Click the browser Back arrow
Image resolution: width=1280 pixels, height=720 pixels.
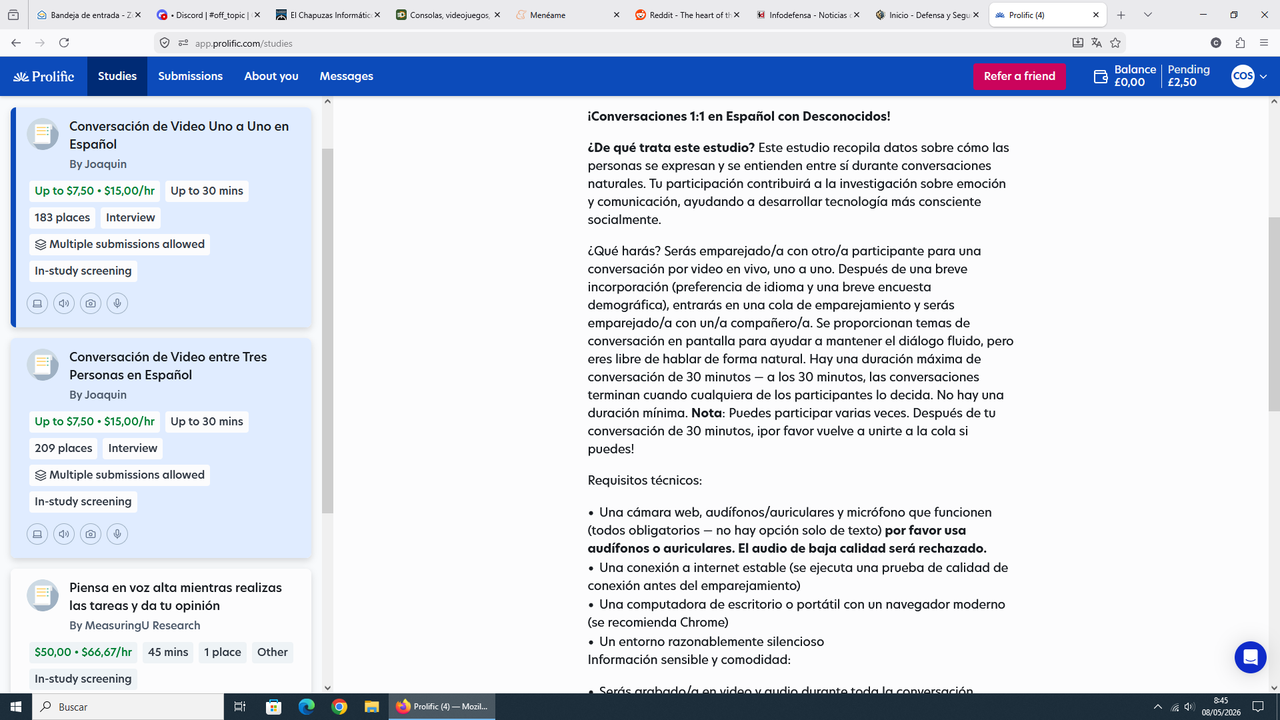(x=16, y=43)
